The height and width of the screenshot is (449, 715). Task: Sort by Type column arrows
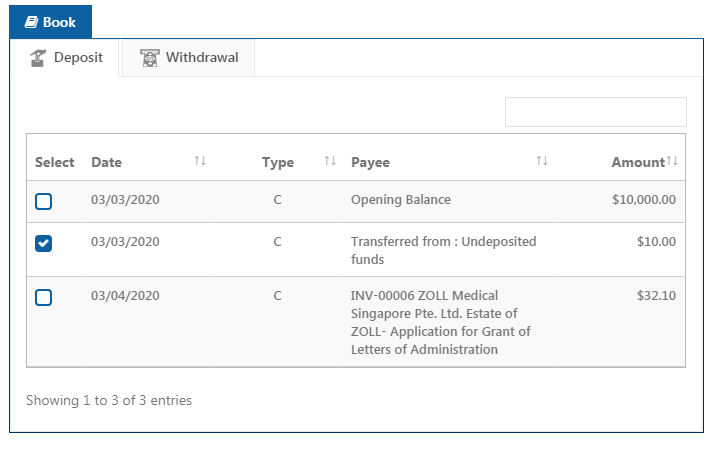point(330,160)
